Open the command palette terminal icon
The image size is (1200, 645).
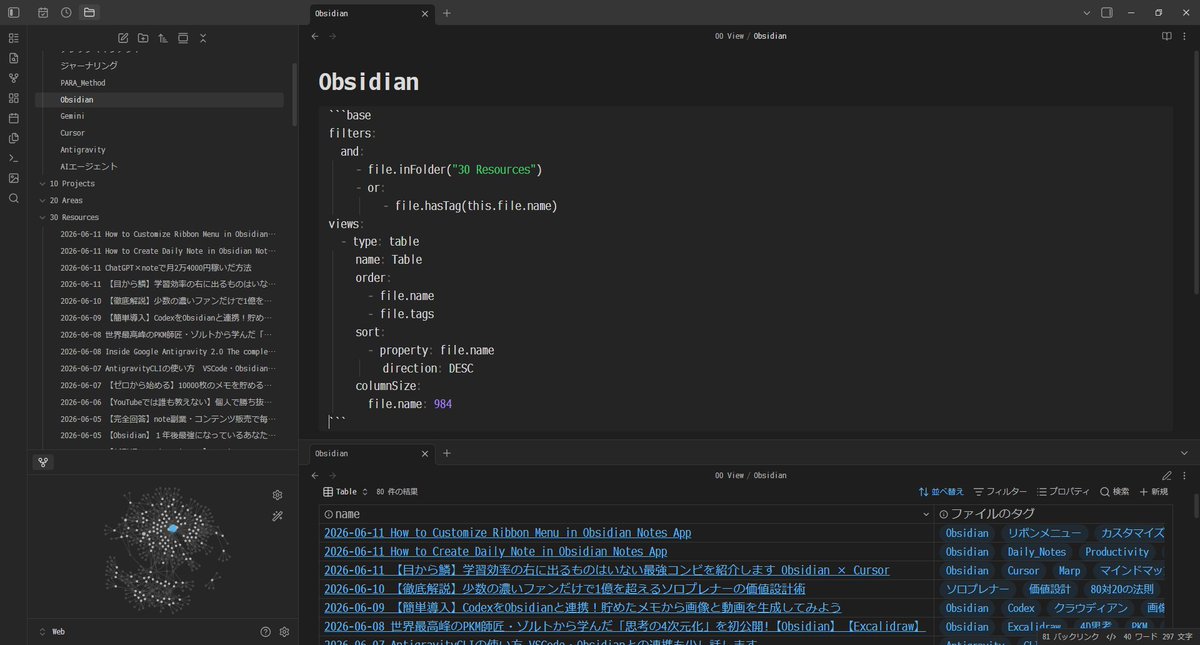pos(13,158)
